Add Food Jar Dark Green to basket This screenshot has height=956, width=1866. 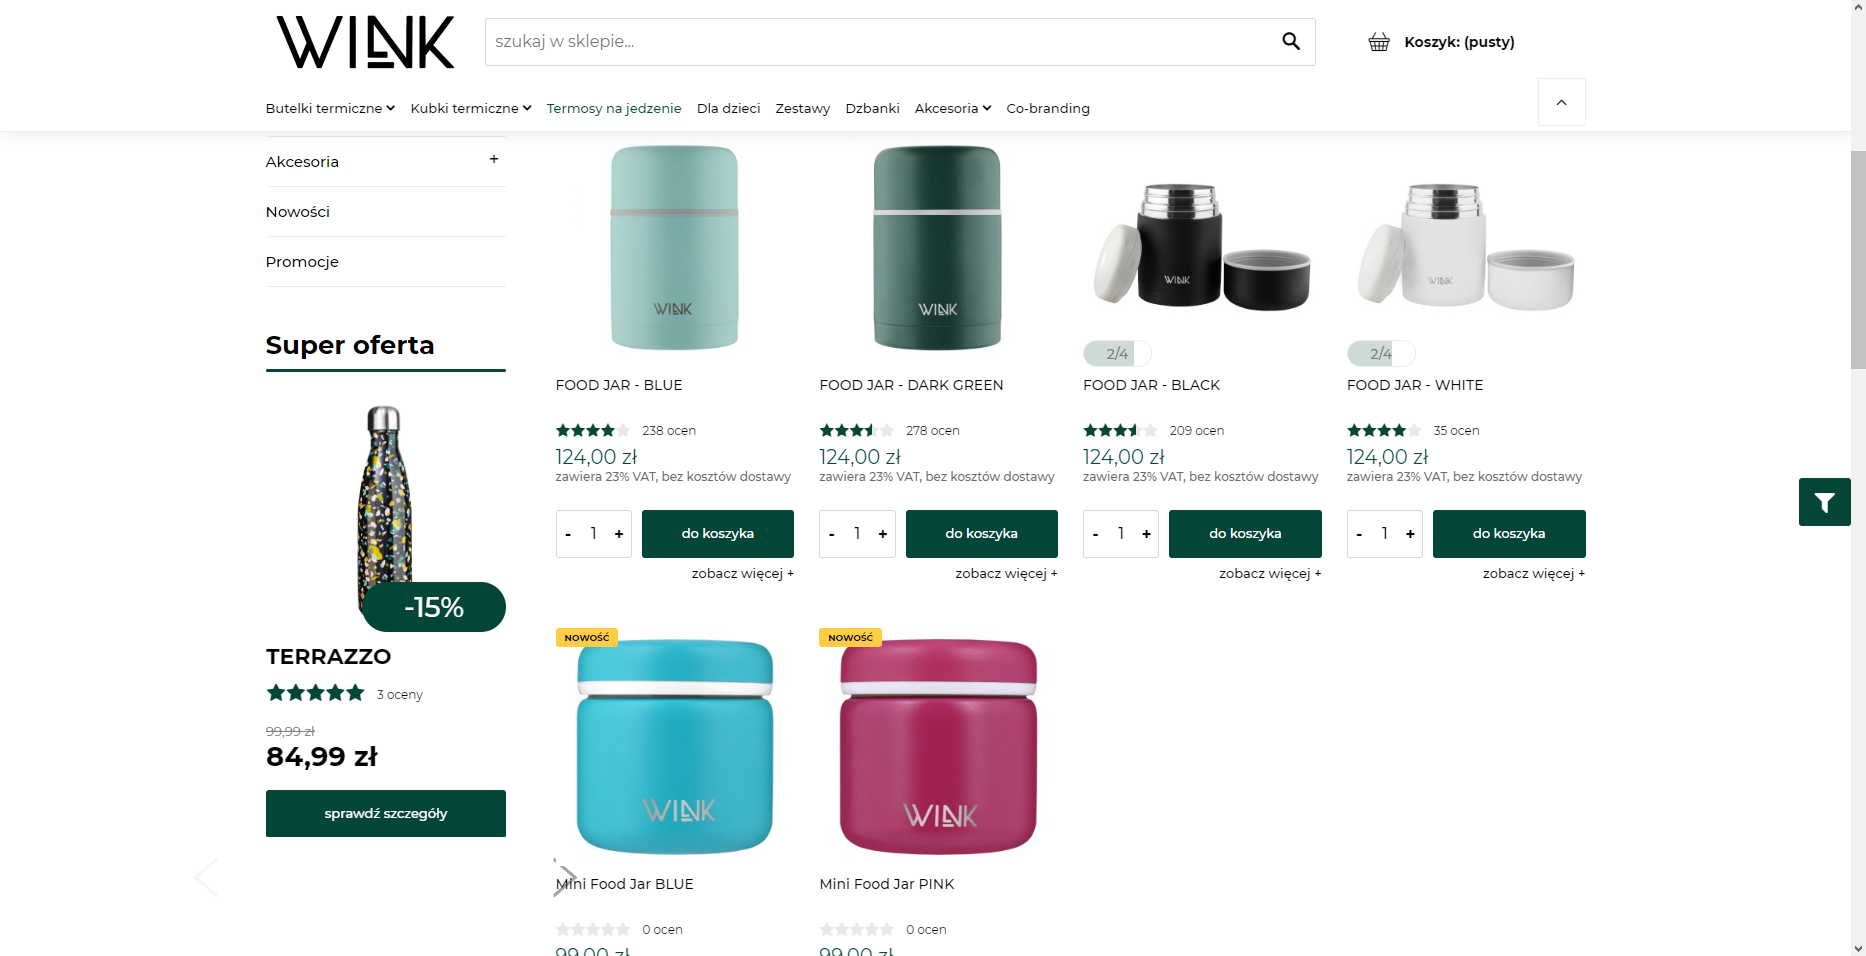tap(982, 534)
